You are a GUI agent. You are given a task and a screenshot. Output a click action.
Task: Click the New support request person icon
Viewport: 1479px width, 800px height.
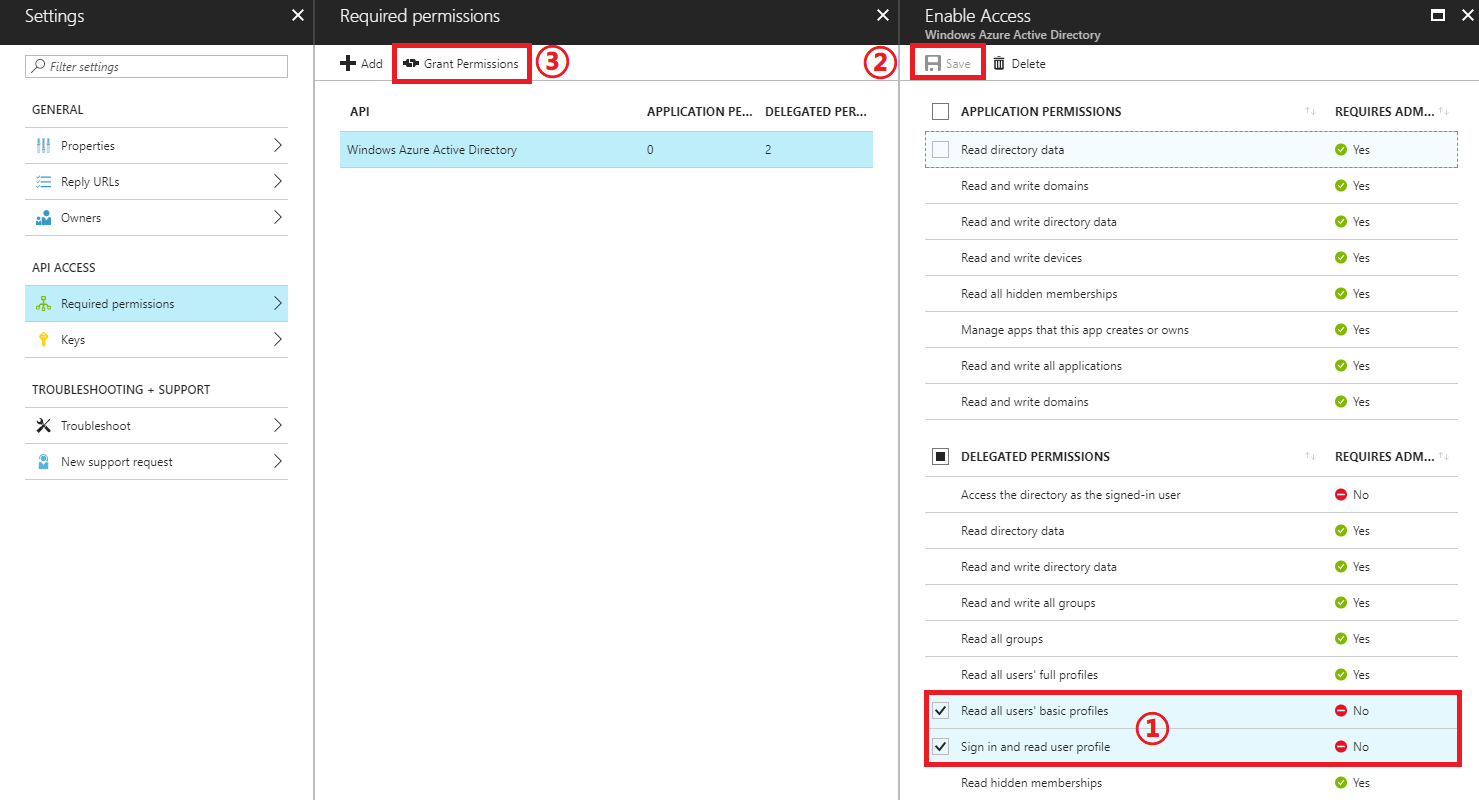pos(43,462)
